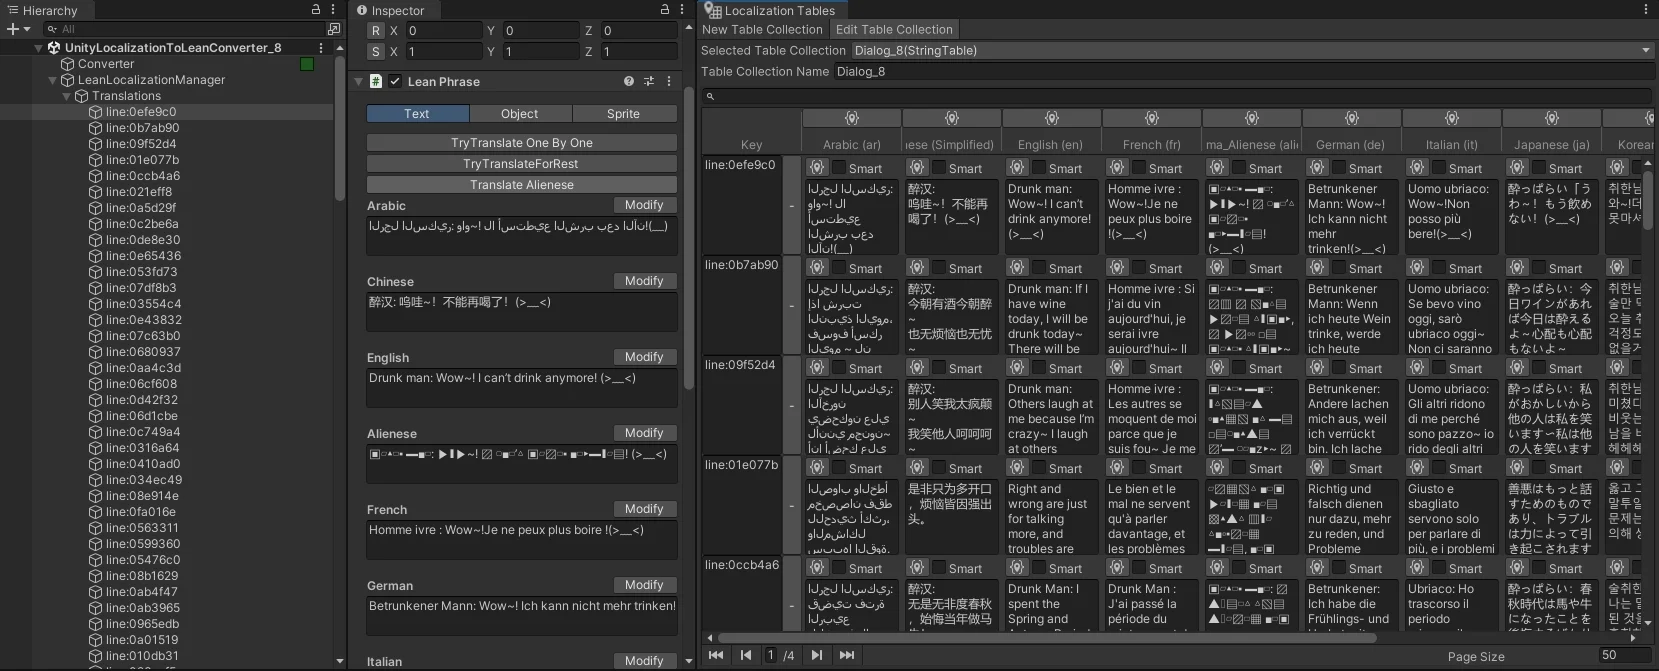
Task: Toggle Smart for Chinese entry of line:0b7ab90
Action: (939, 268)
